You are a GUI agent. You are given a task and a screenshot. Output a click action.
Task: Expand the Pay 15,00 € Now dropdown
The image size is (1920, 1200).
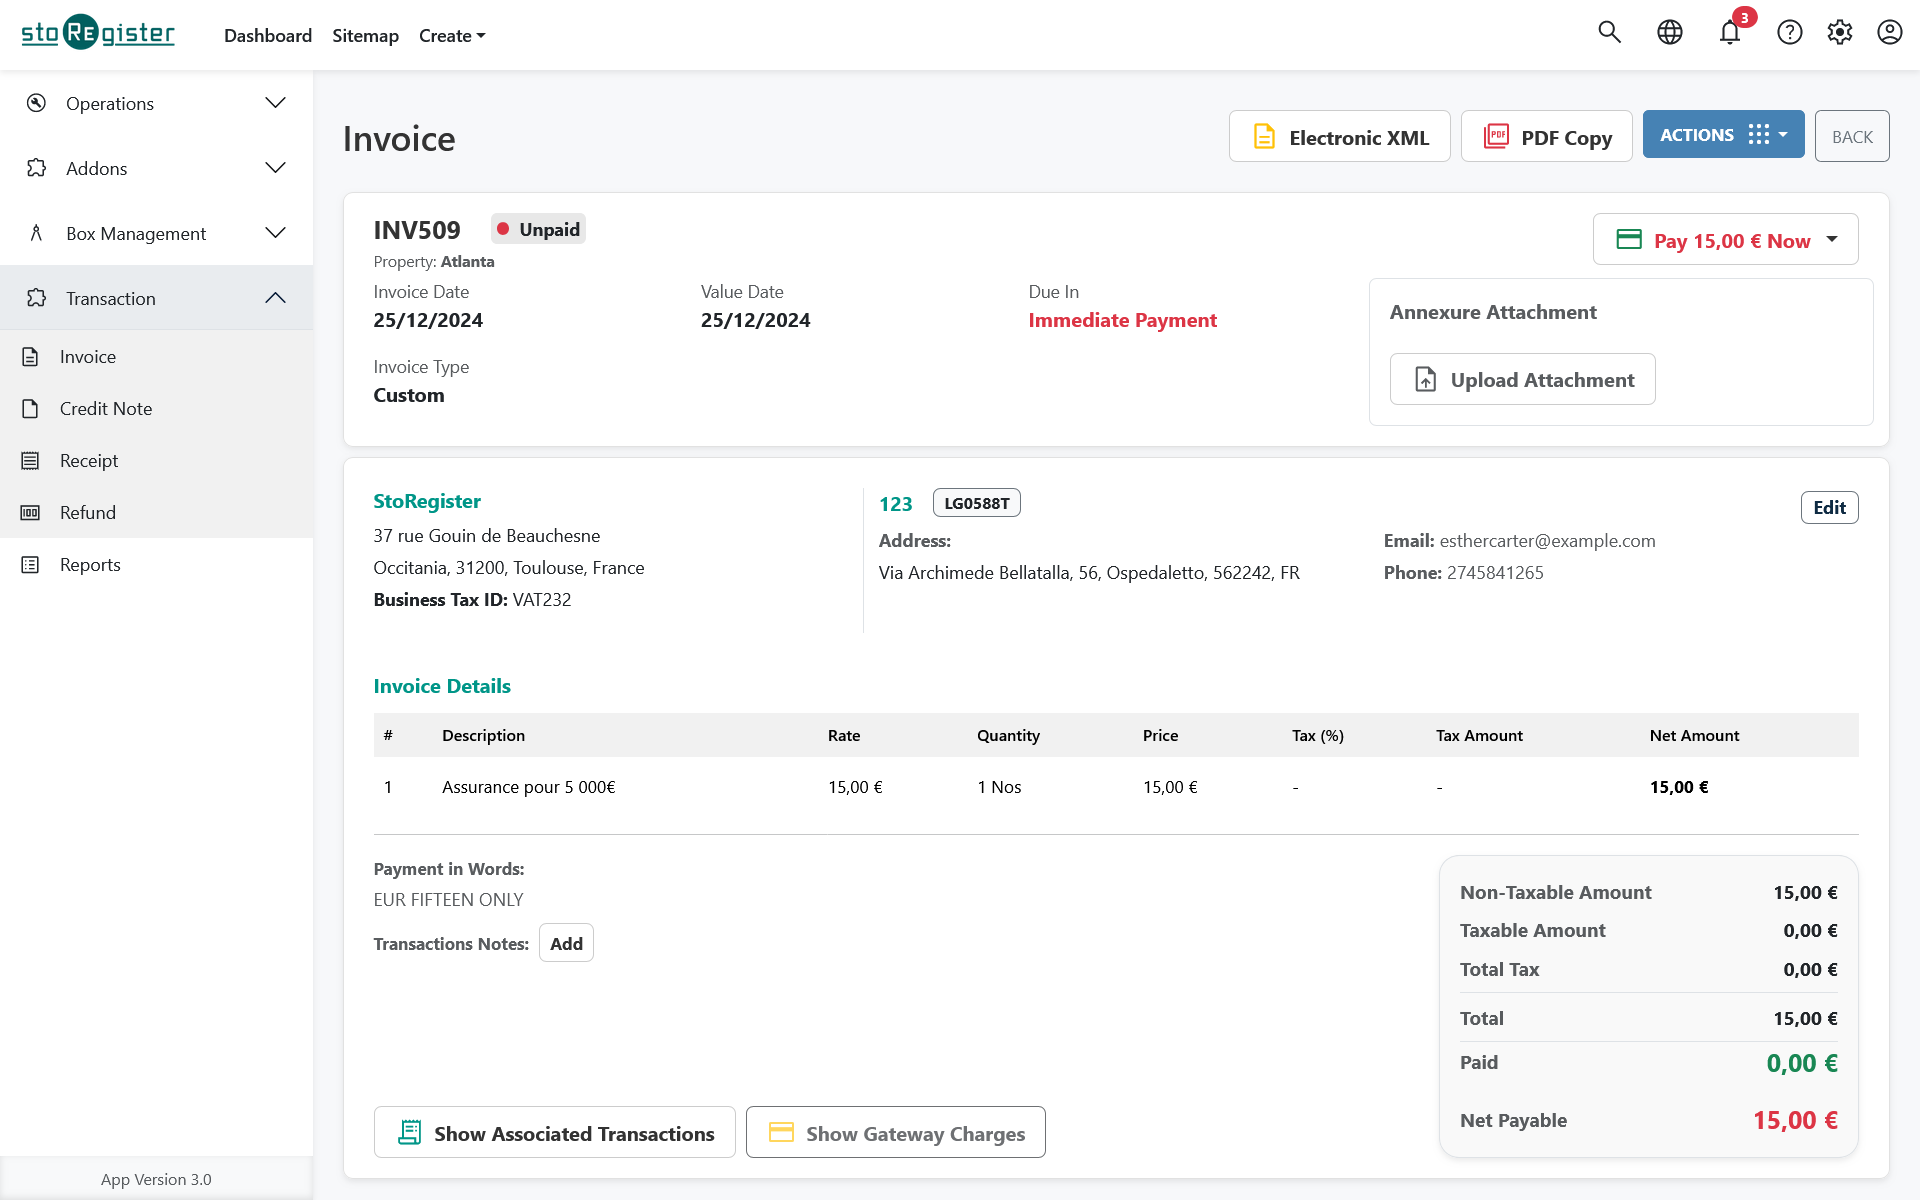coord(1833,239)
